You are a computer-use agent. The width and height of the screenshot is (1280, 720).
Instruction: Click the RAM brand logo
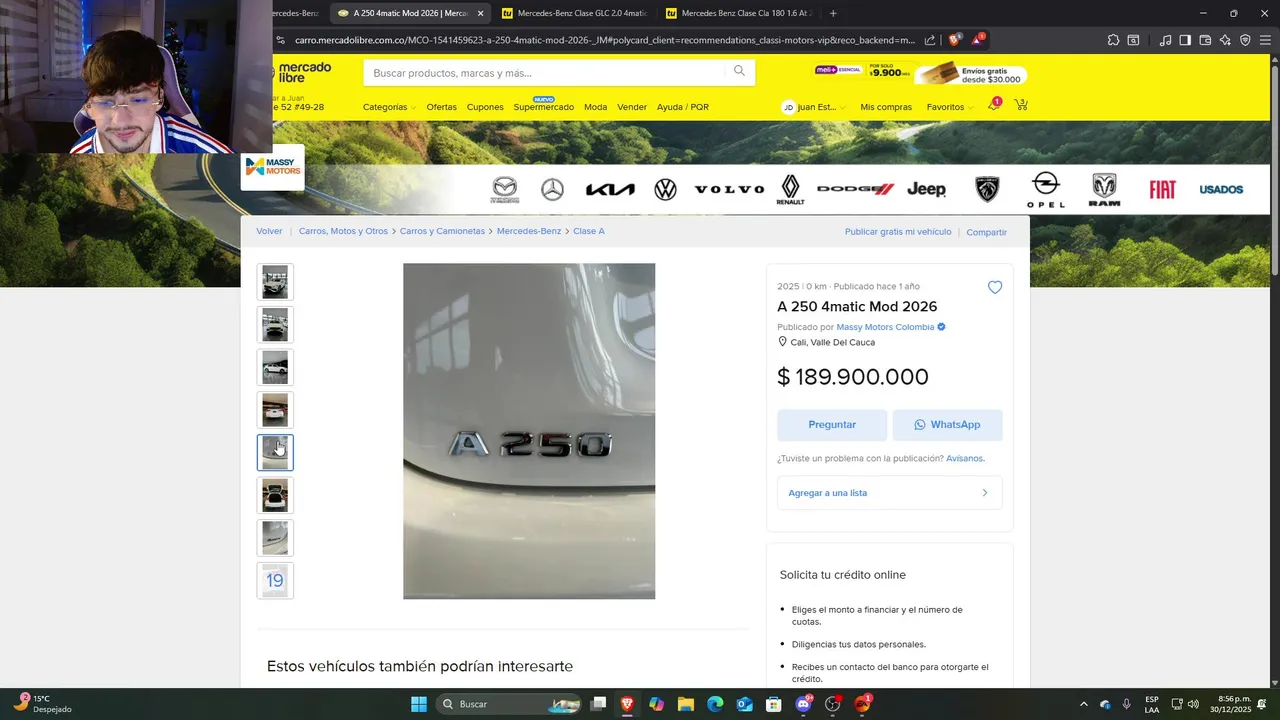[x=1104, y=189]
